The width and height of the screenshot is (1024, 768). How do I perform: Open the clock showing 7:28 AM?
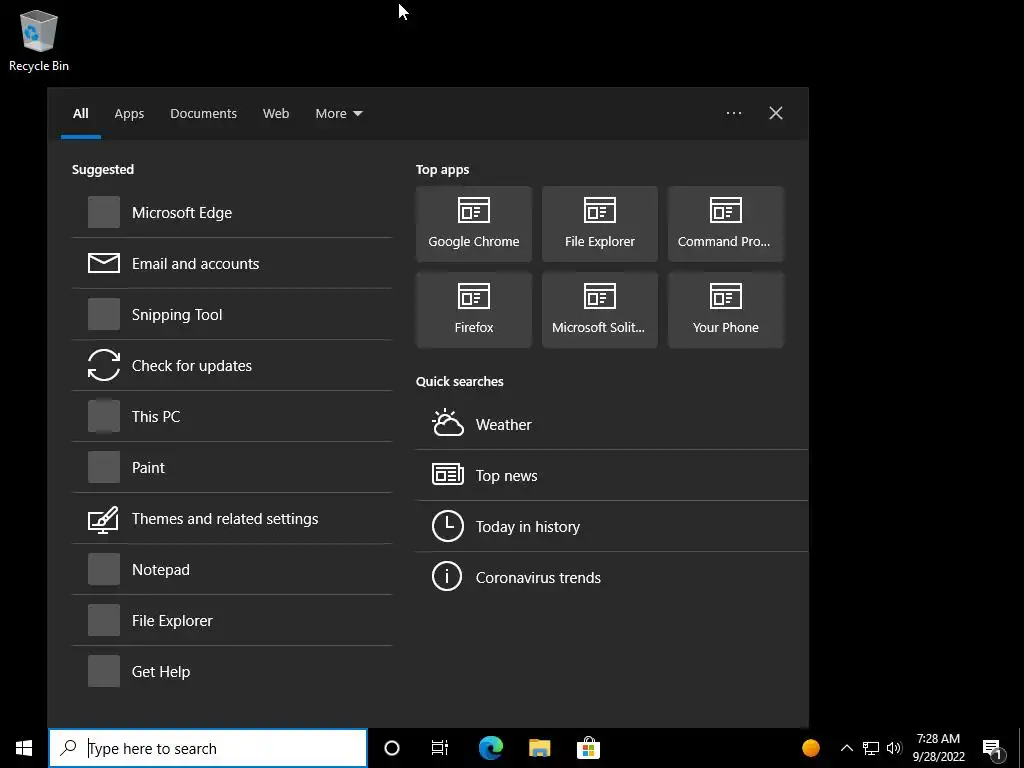[x=938, y=748]
